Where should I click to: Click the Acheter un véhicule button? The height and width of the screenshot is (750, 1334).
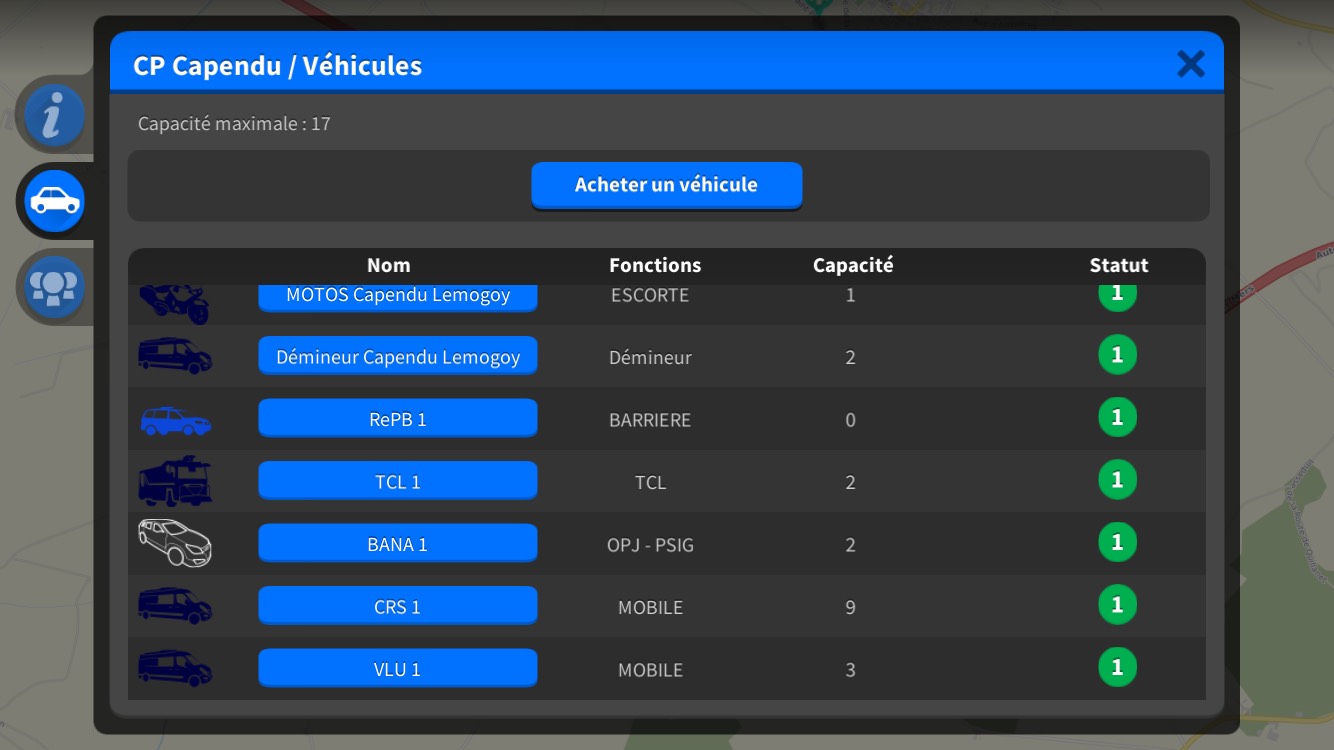click(x=666, y=185)
